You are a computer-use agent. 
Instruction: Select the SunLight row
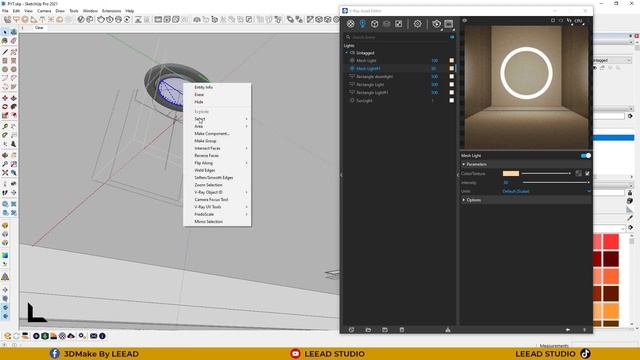coord(399,100)
